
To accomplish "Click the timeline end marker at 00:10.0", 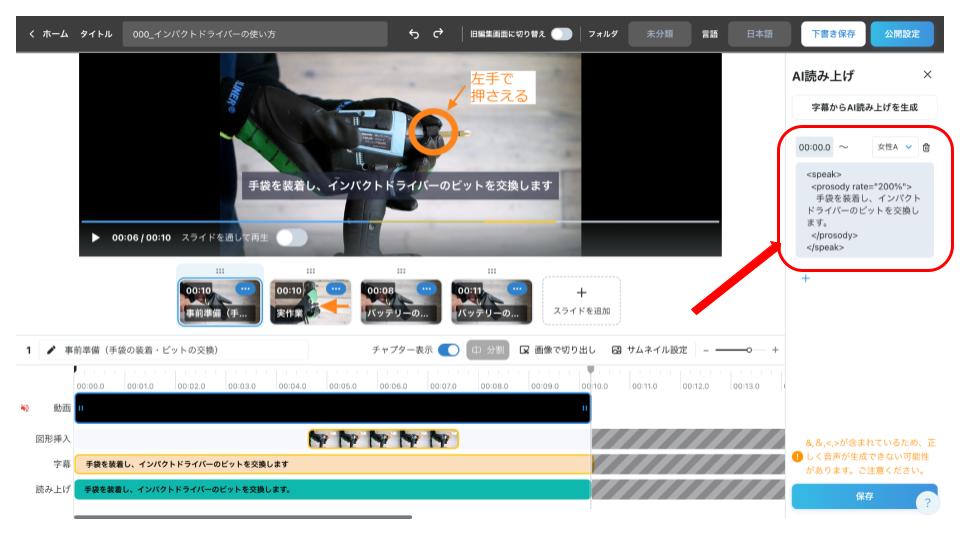I will 591,370.
